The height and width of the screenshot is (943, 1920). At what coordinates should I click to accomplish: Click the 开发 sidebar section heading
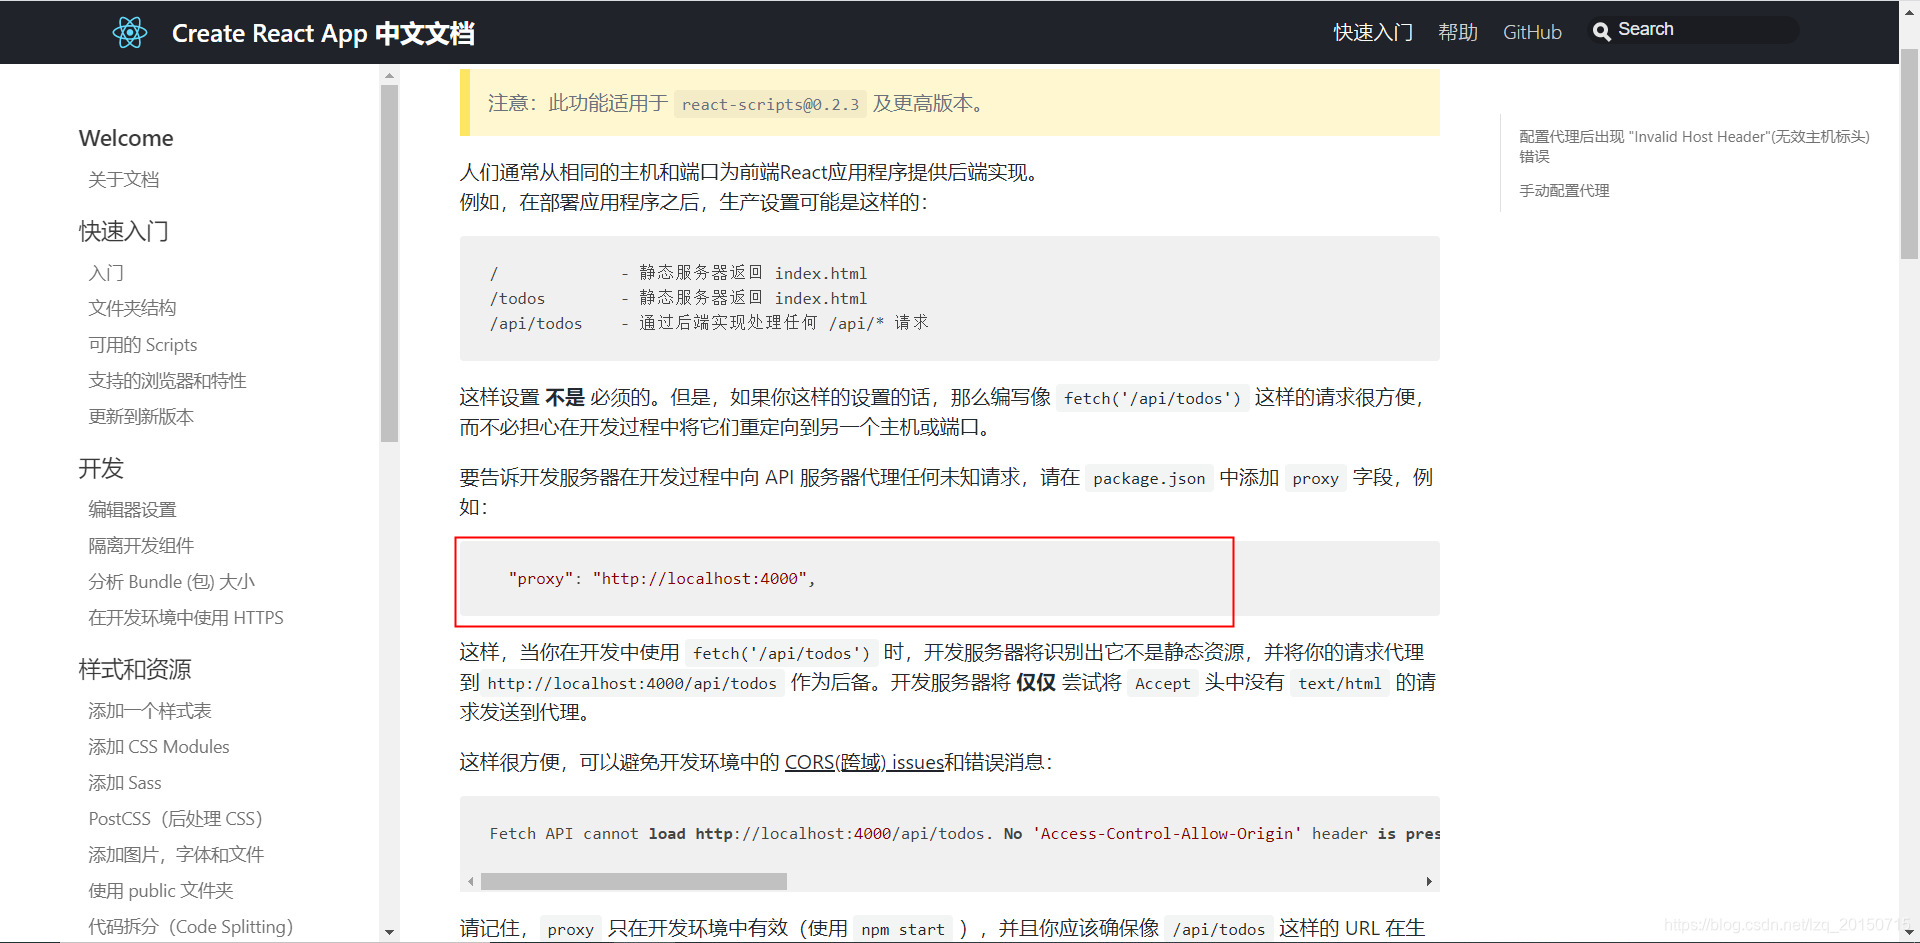coord(101,468)
